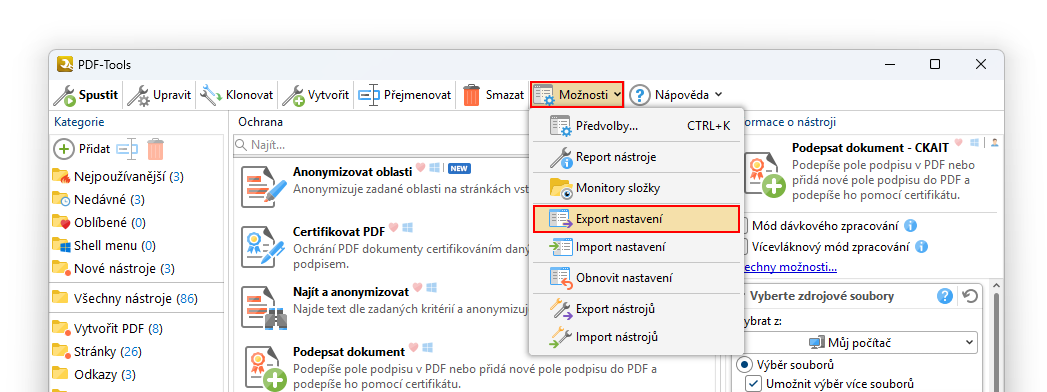
Task: Select the Výběr souborů radio button
Action: (744, 365)
